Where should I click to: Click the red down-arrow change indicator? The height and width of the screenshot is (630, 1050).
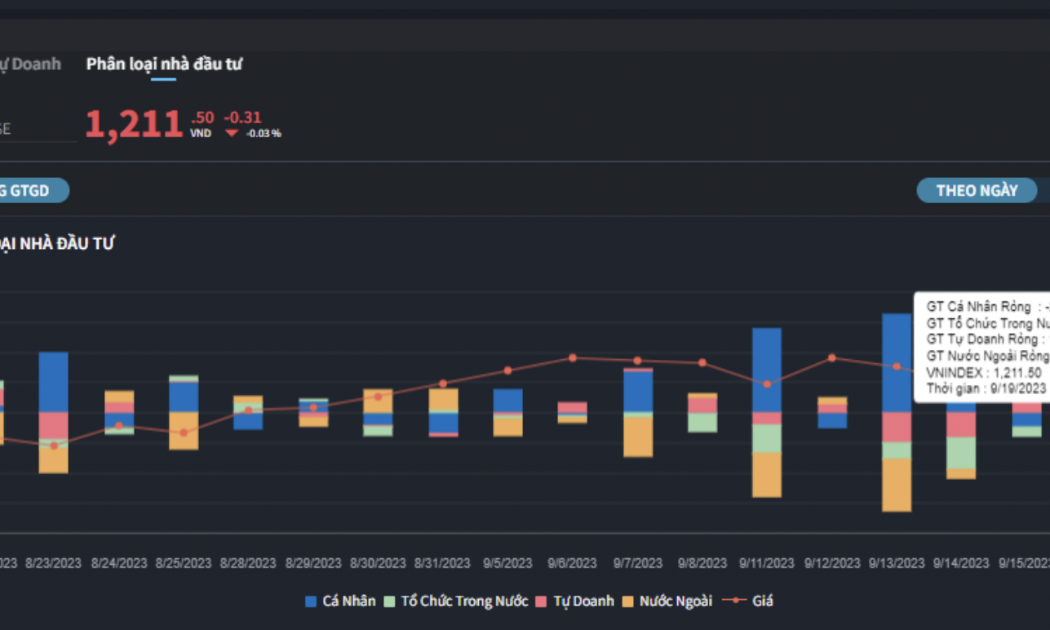(x=232, y=133)
